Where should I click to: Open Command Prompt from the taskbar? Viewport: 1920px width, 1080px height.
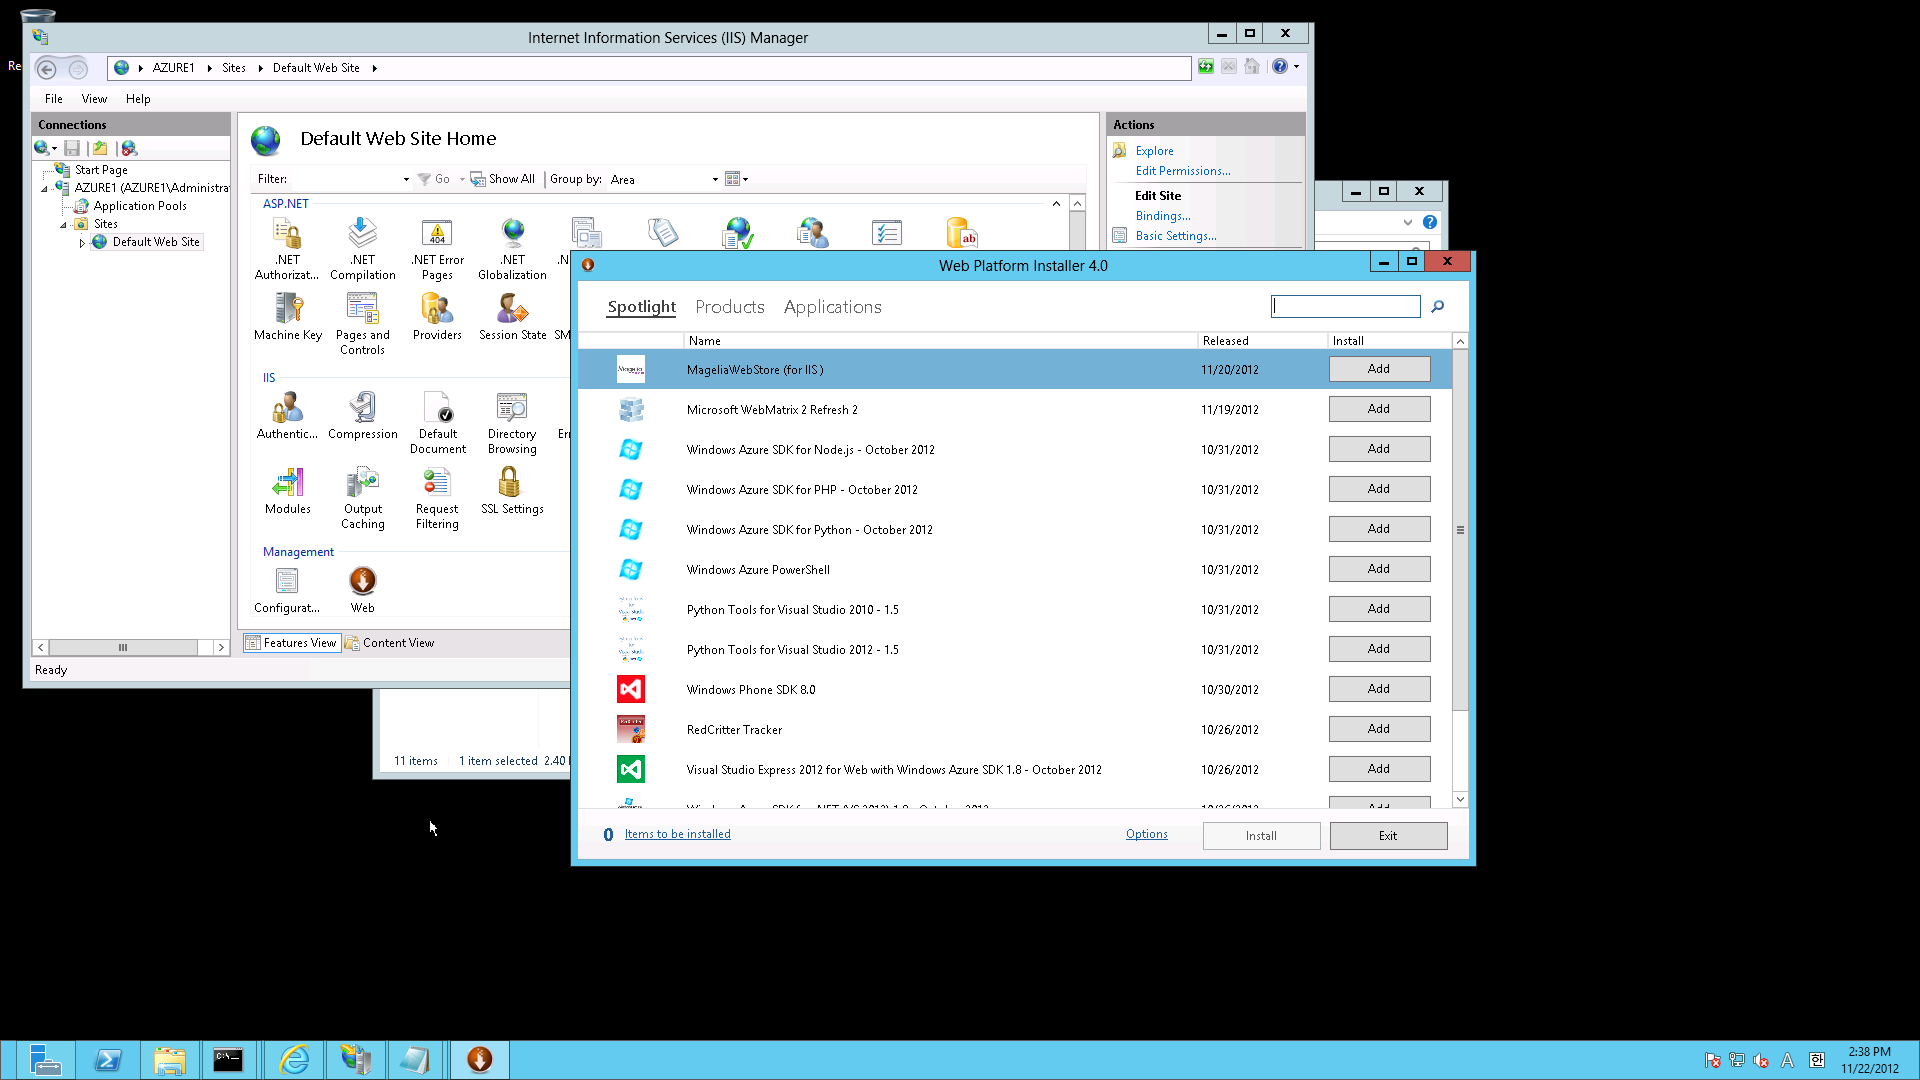click(x=228, y=1059)
